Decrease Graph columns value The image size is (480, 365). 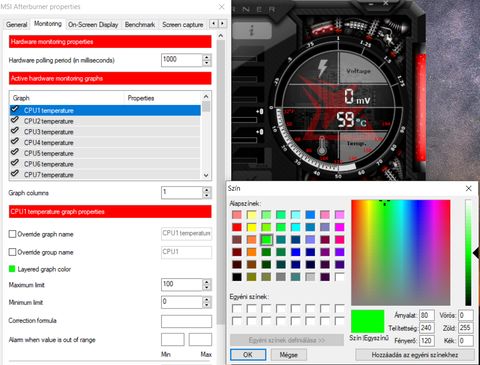(207, 195)
